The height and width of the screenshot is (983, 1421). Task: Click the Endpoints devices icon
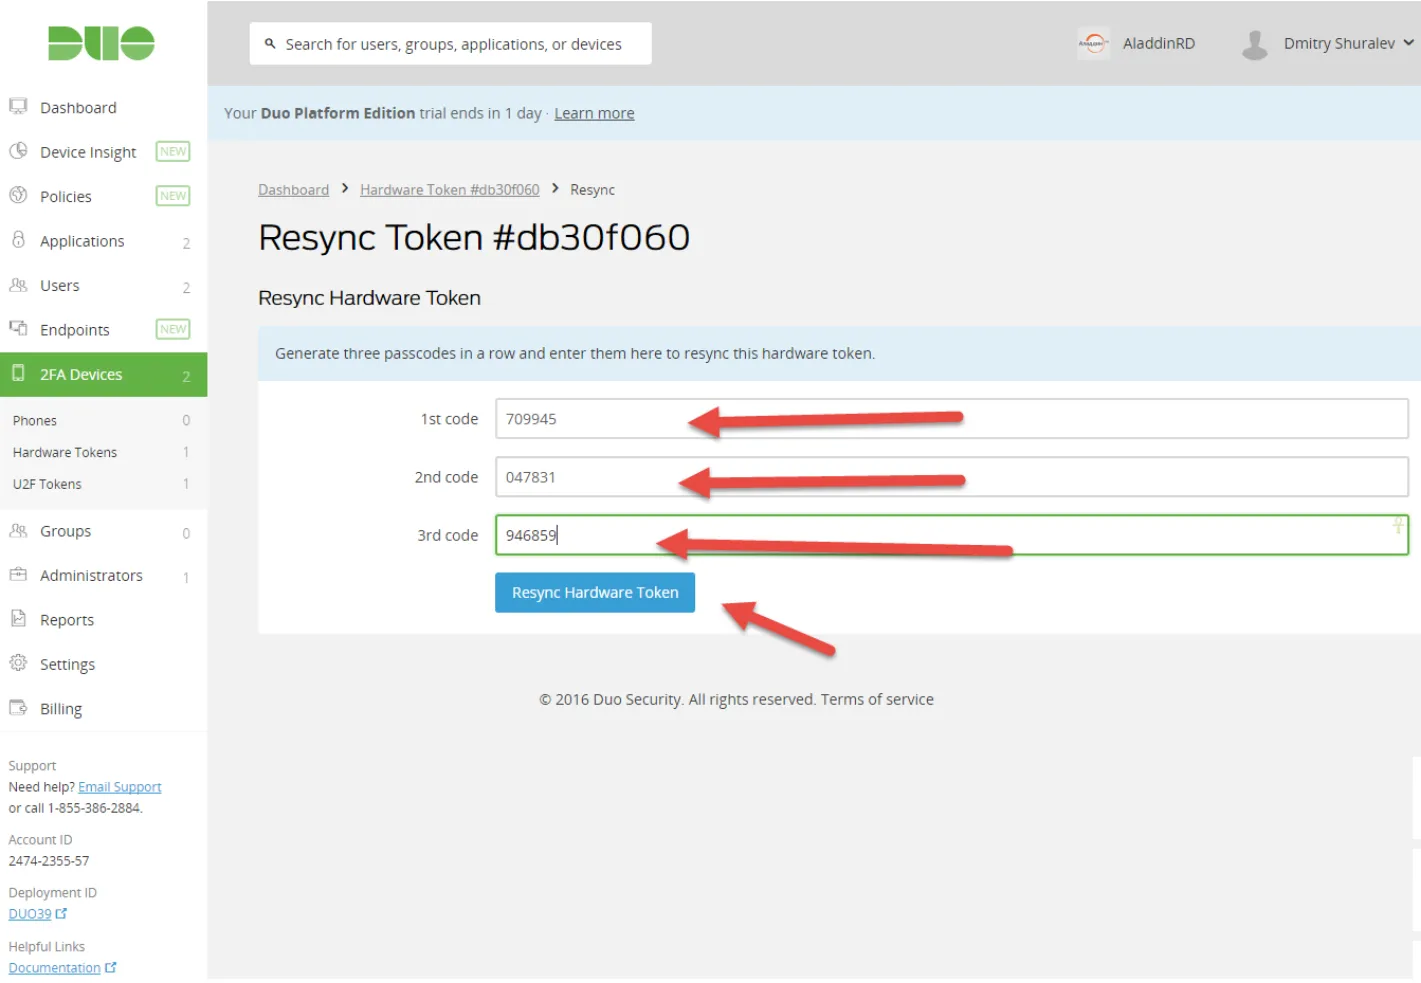[18, 328]
